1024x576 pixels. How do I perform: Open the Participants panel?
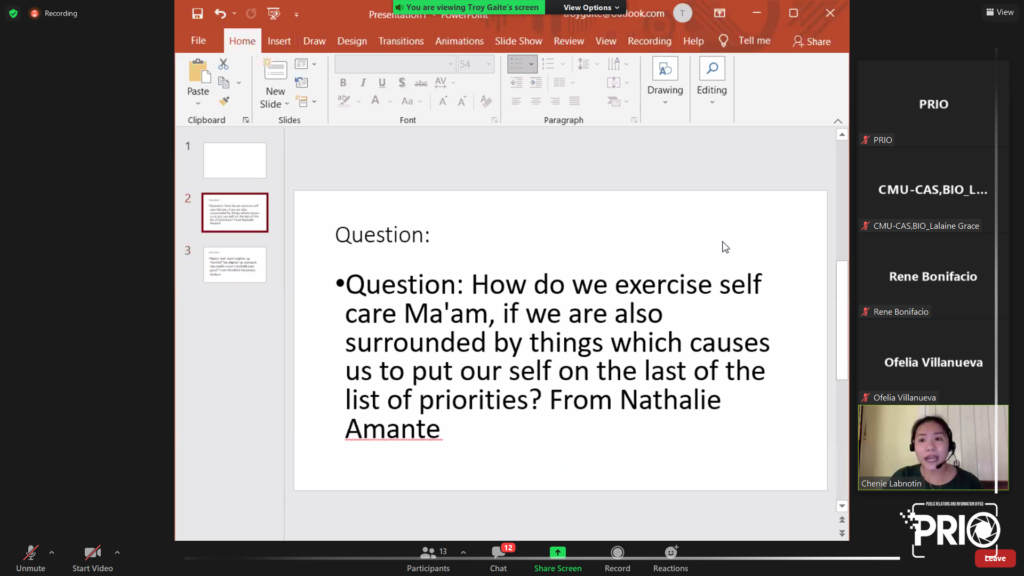tap(428, 553)
